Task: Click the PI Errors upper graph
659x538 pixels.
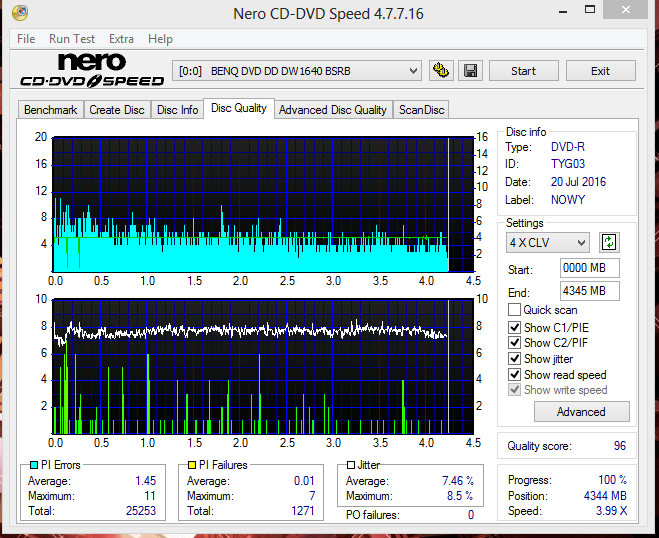Action: [x=263, y=204]
